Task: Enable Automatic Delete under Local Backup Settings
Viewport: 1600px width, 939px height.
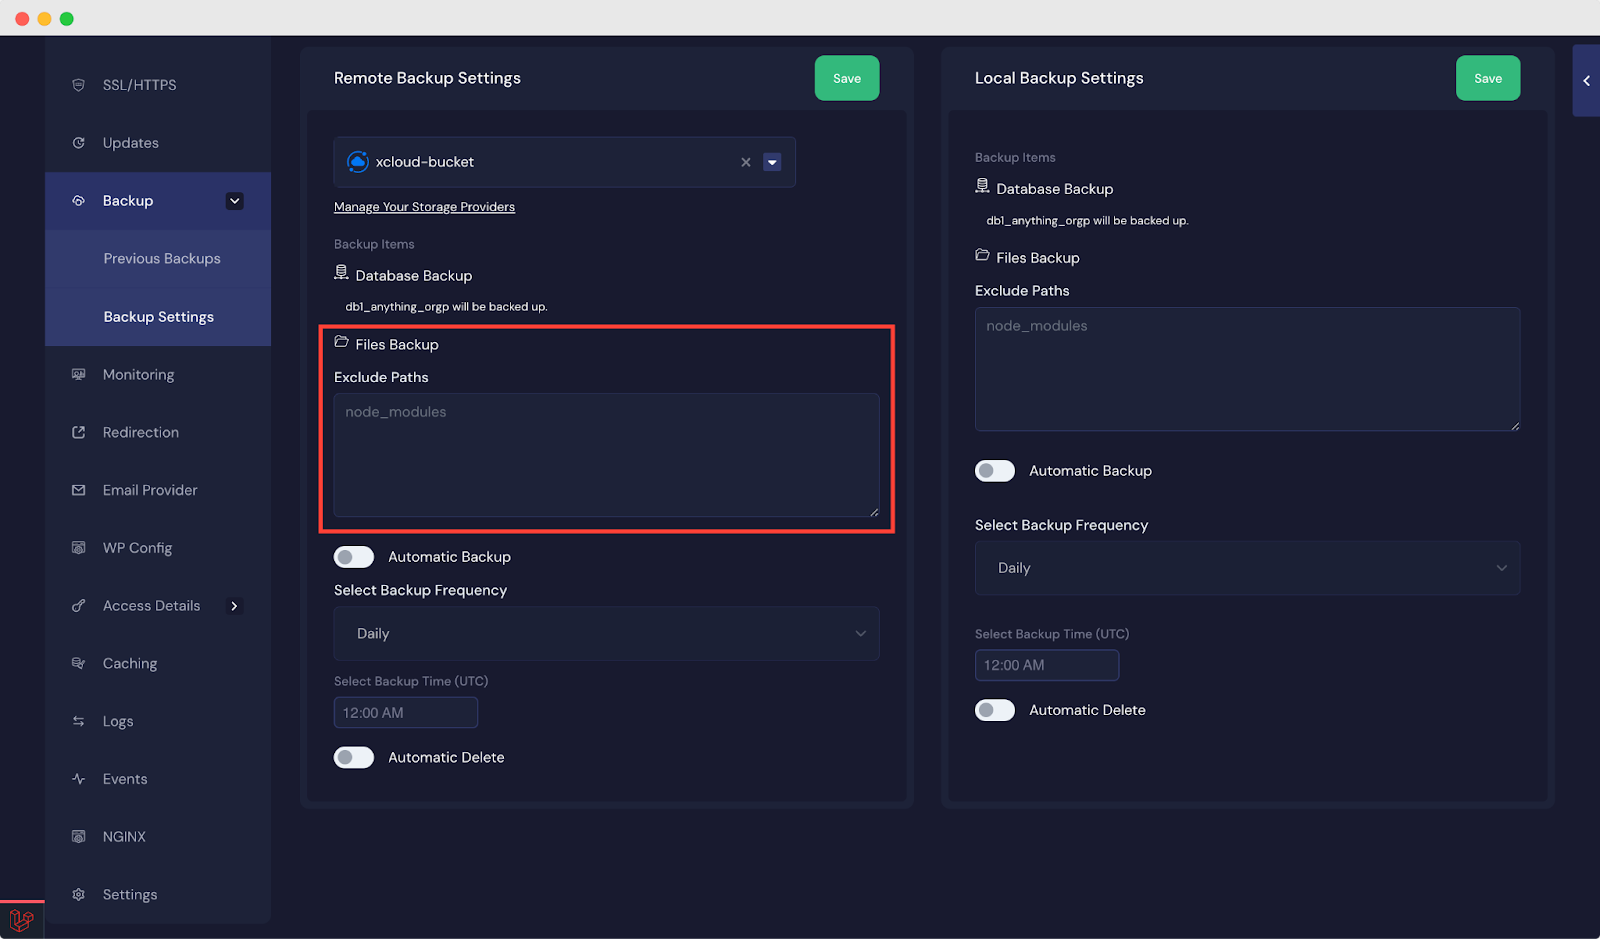Action: click(x=994, y=710)
